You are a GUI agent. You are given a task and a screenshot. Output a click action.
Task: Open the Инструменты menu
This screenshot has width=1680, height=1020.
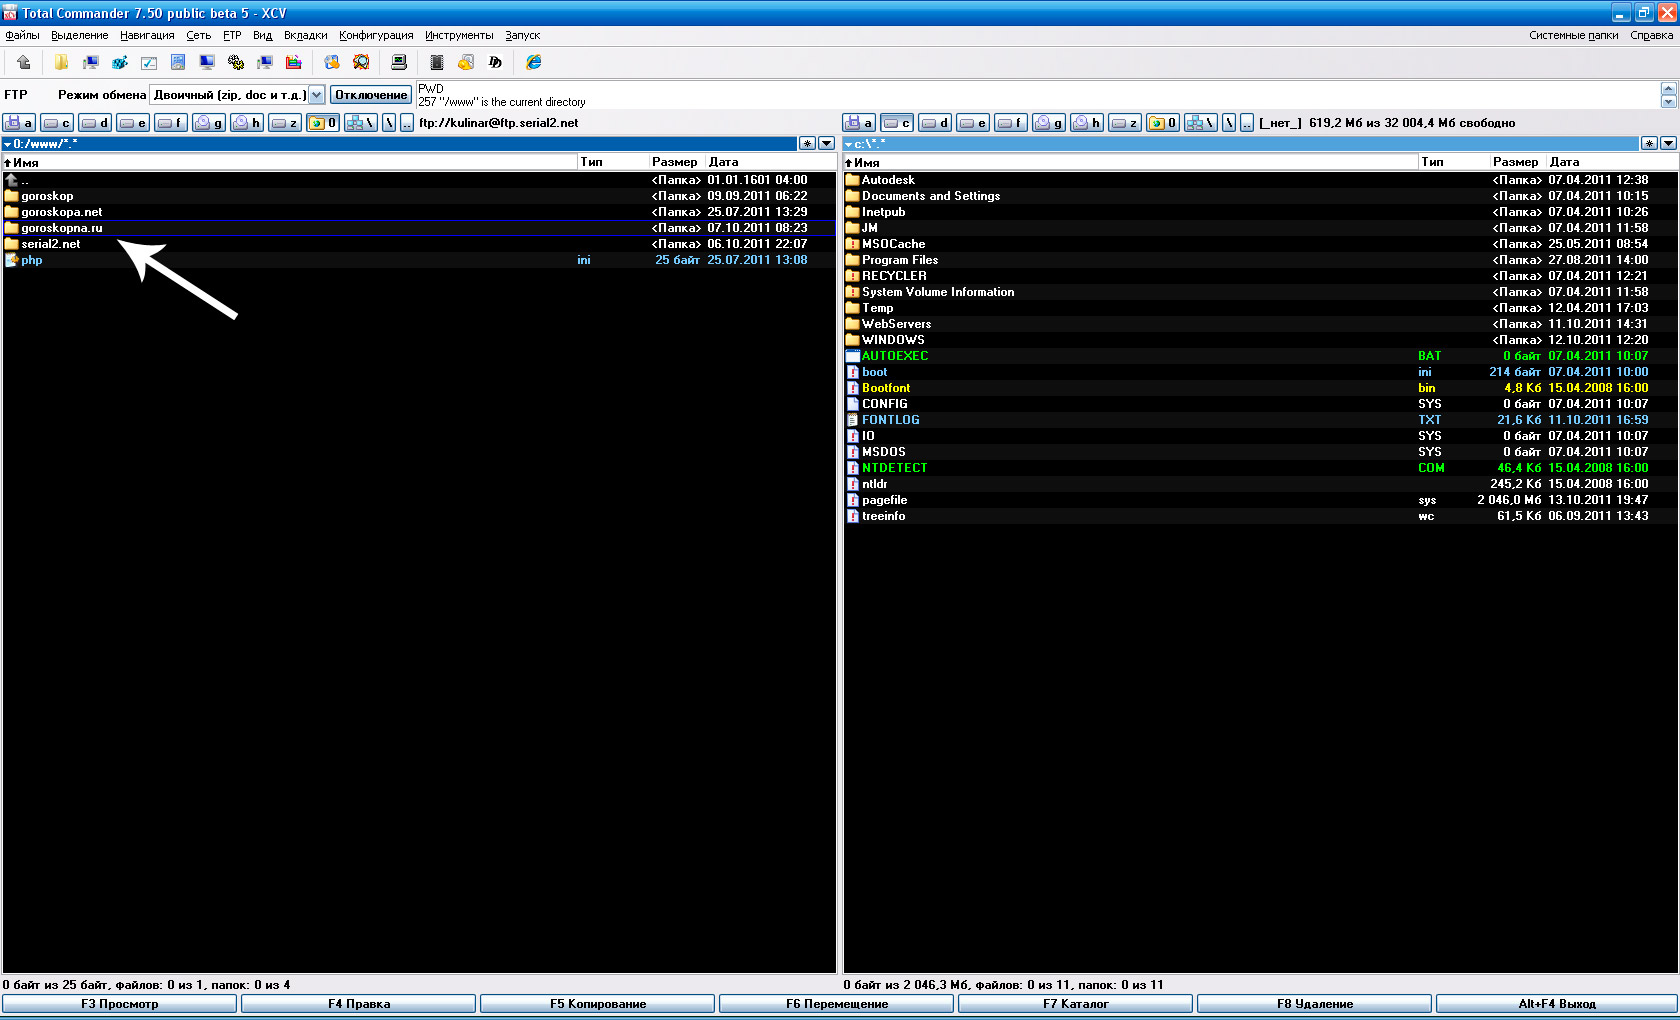[x=459, y=35]
